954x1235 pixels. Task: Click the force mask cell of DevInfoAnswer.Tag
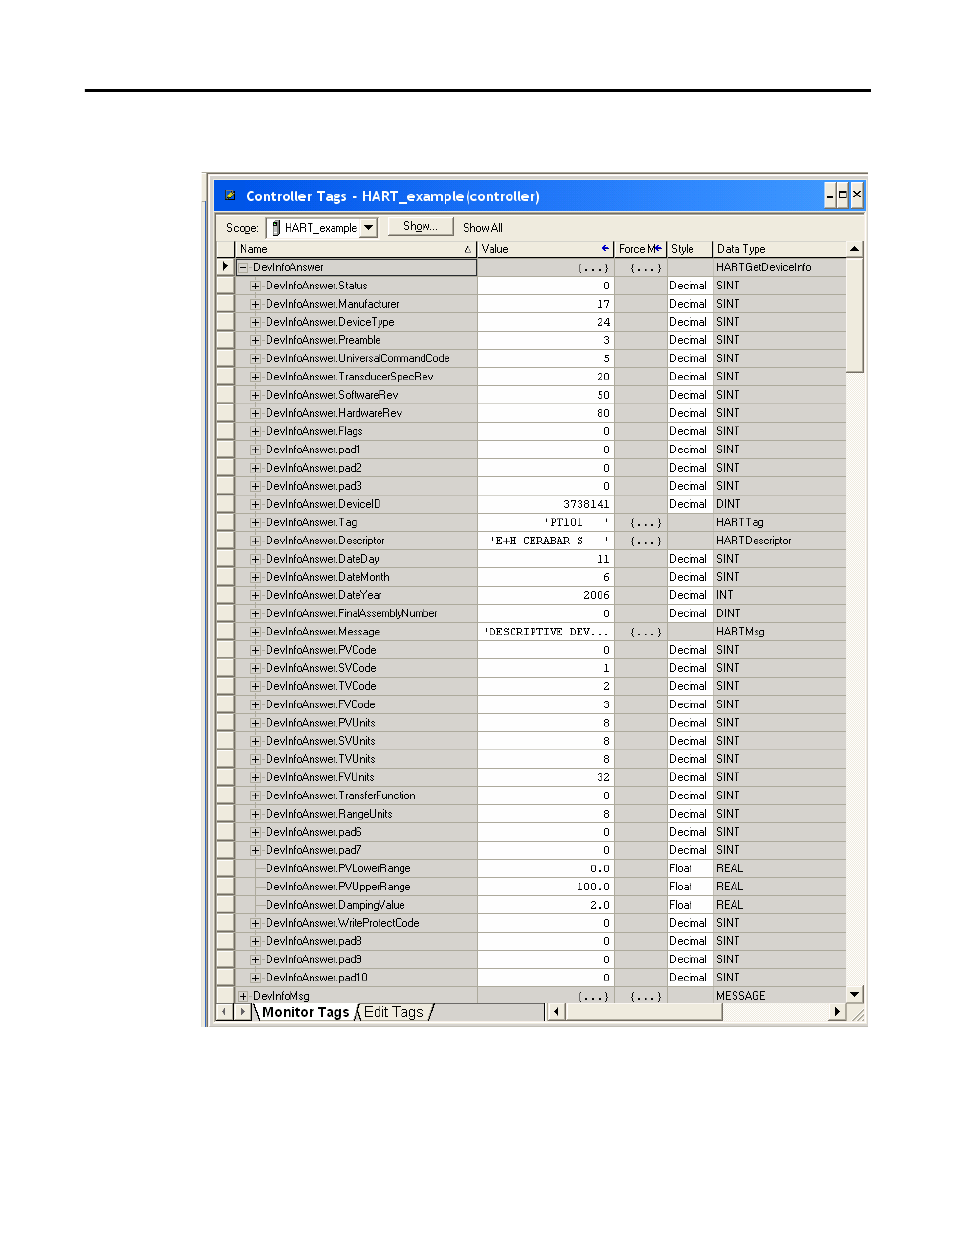[640, 523]
